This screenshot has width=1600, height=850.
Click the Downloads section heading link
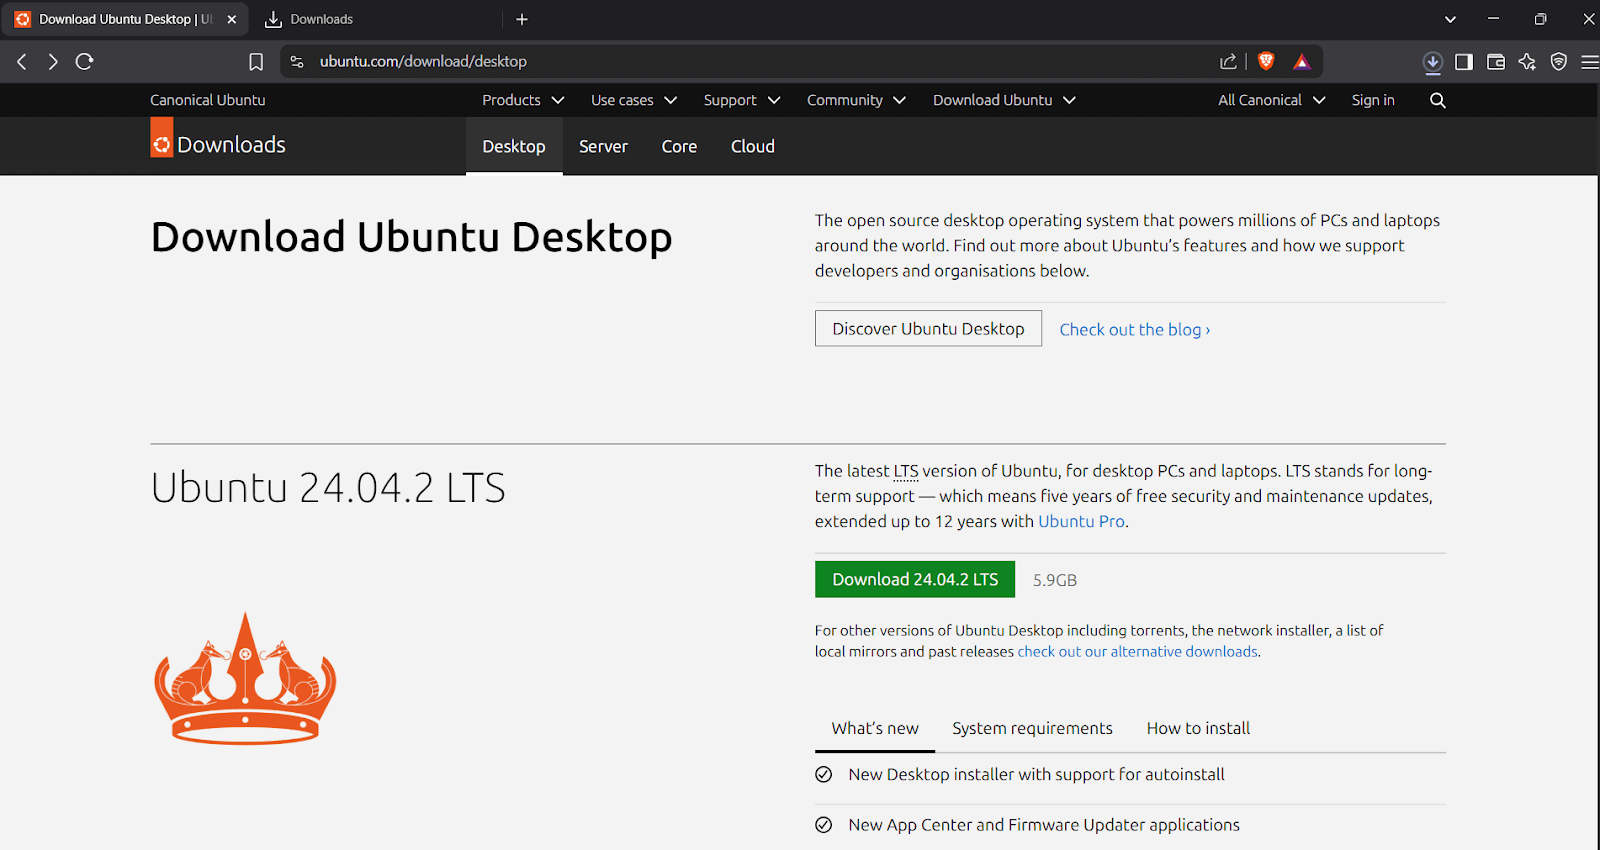[x=231, y=145]
